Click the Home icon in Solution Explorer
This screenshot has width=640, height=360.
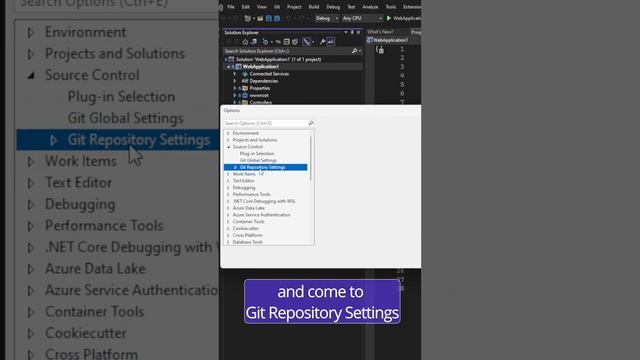tap(245, 42)
